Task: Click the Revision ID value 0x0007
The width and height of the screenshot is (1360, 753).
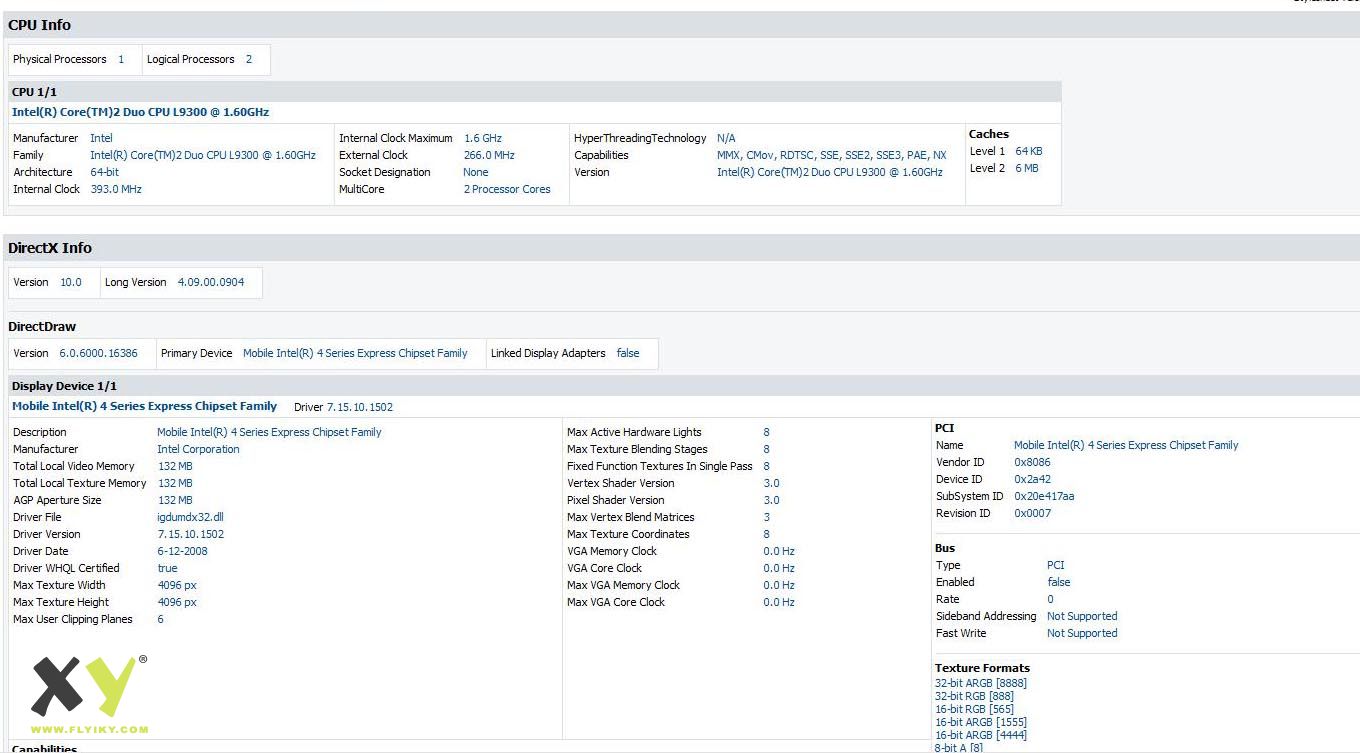Action: pyautogui.click(x=1032, y=513)
